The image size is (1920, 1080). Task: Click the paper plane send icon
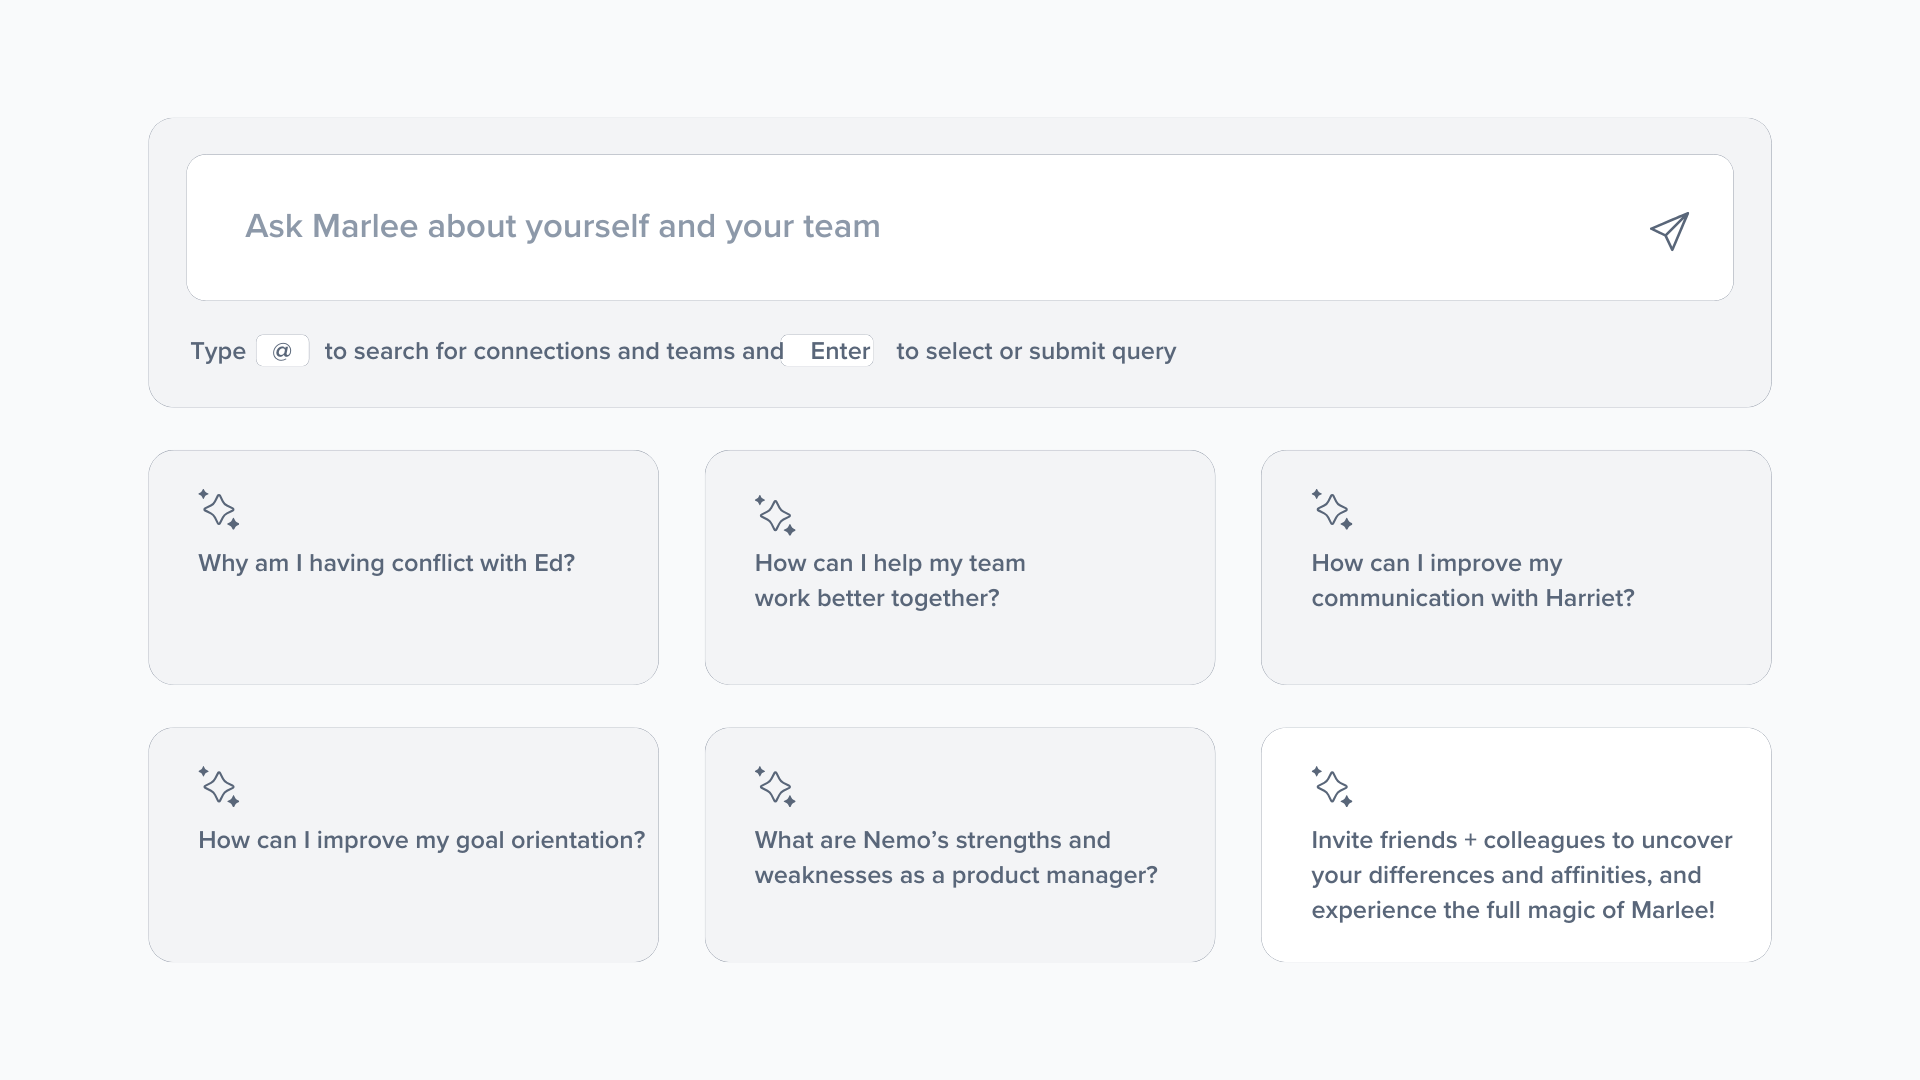click(x=1669, y=231)
